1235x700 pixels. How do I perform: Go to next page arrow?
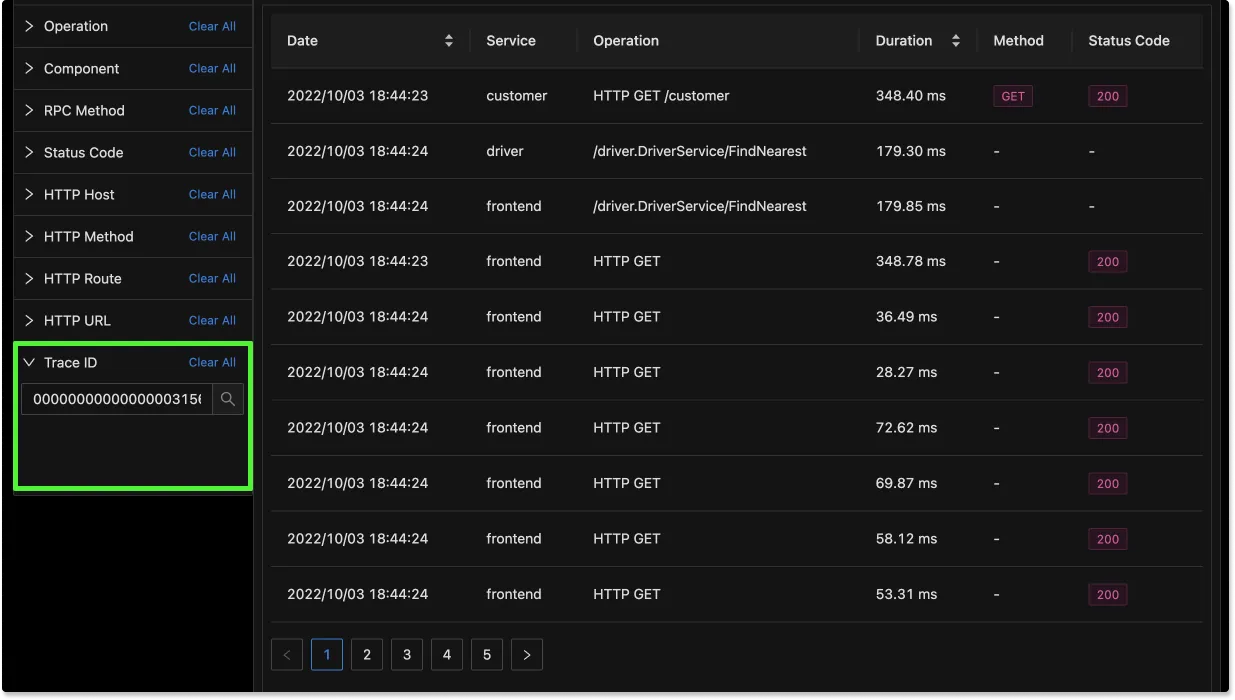[527, 655]
